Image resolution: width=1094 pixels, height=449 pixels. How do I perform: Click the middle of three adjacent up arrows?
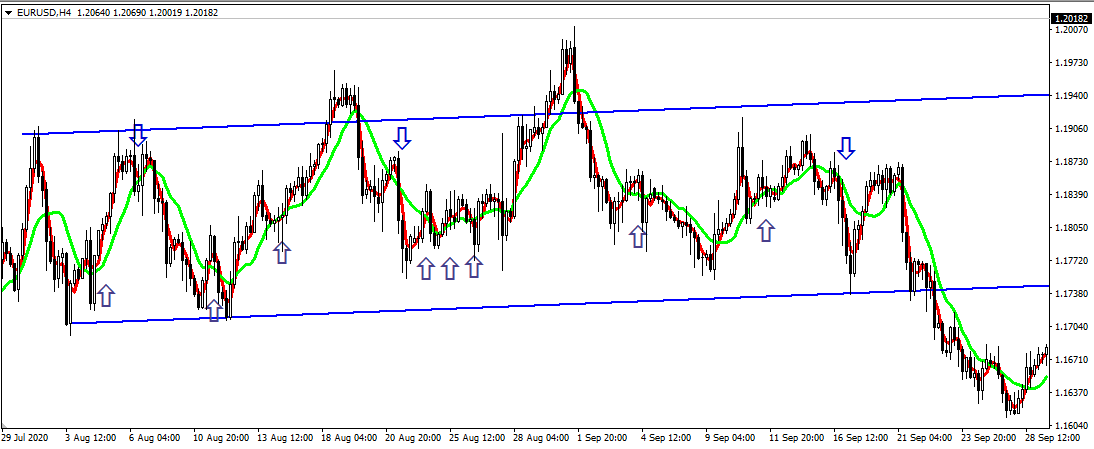pyautogui.click(x=450, y=267)
